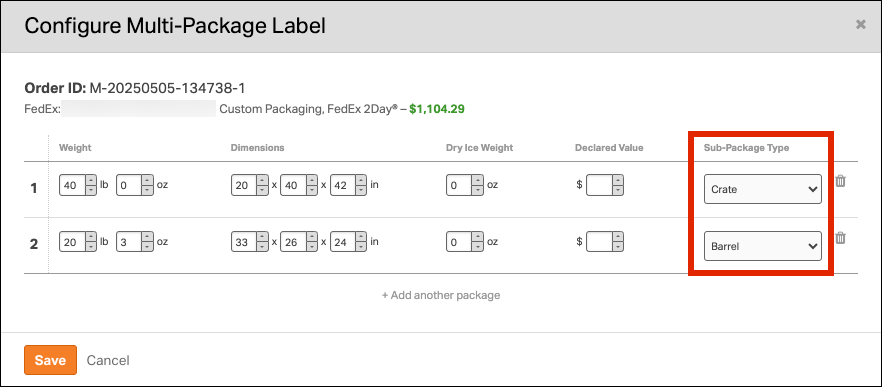Viewport: 882px width, 387px height.
Task: Add another package to the label
Action: pyautogui.click(x=441, y=295)
